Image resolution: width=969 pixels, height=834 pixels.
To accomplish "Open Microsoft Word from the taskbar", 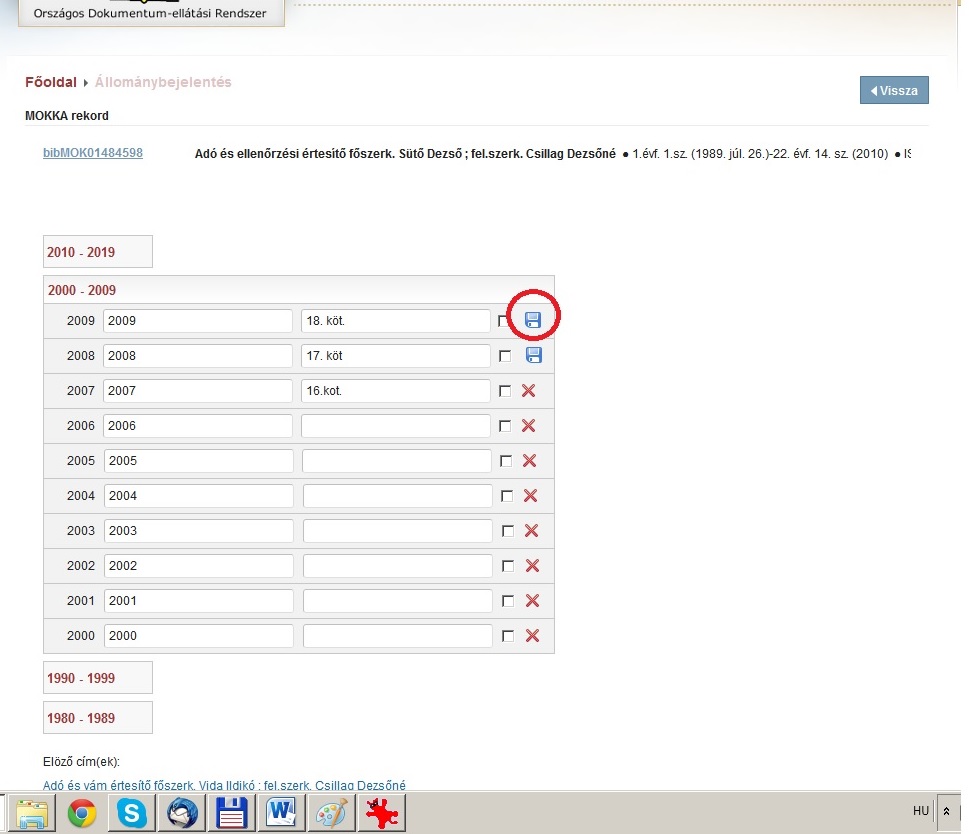I will click(x=279, y=814).
